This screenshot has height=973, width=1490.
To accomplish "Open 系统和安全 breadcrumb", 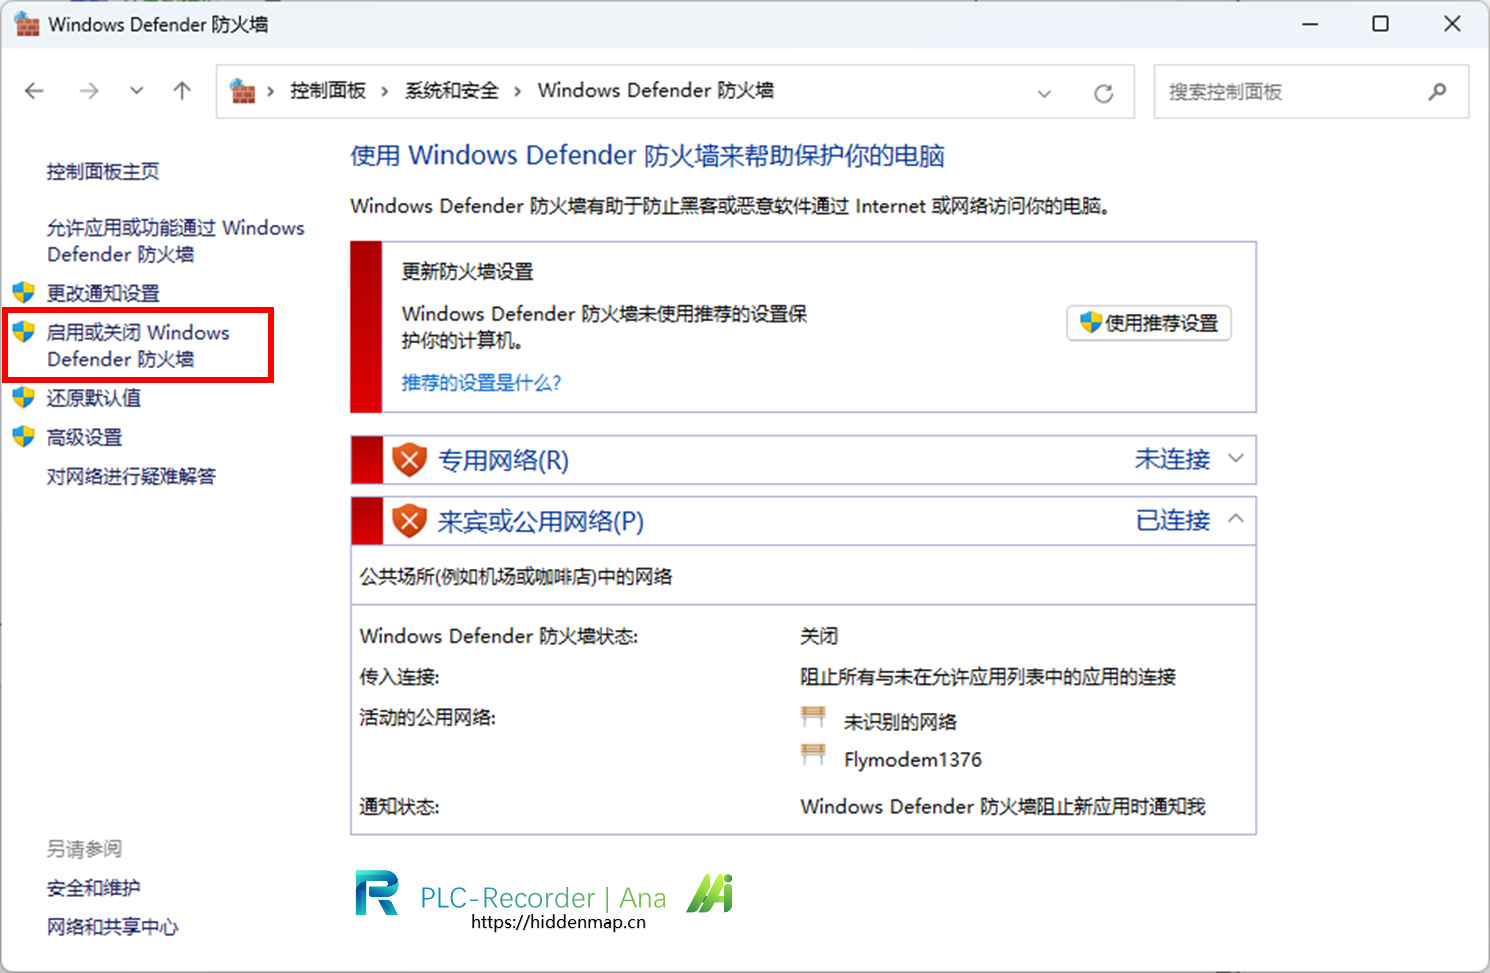I will 451,91.
